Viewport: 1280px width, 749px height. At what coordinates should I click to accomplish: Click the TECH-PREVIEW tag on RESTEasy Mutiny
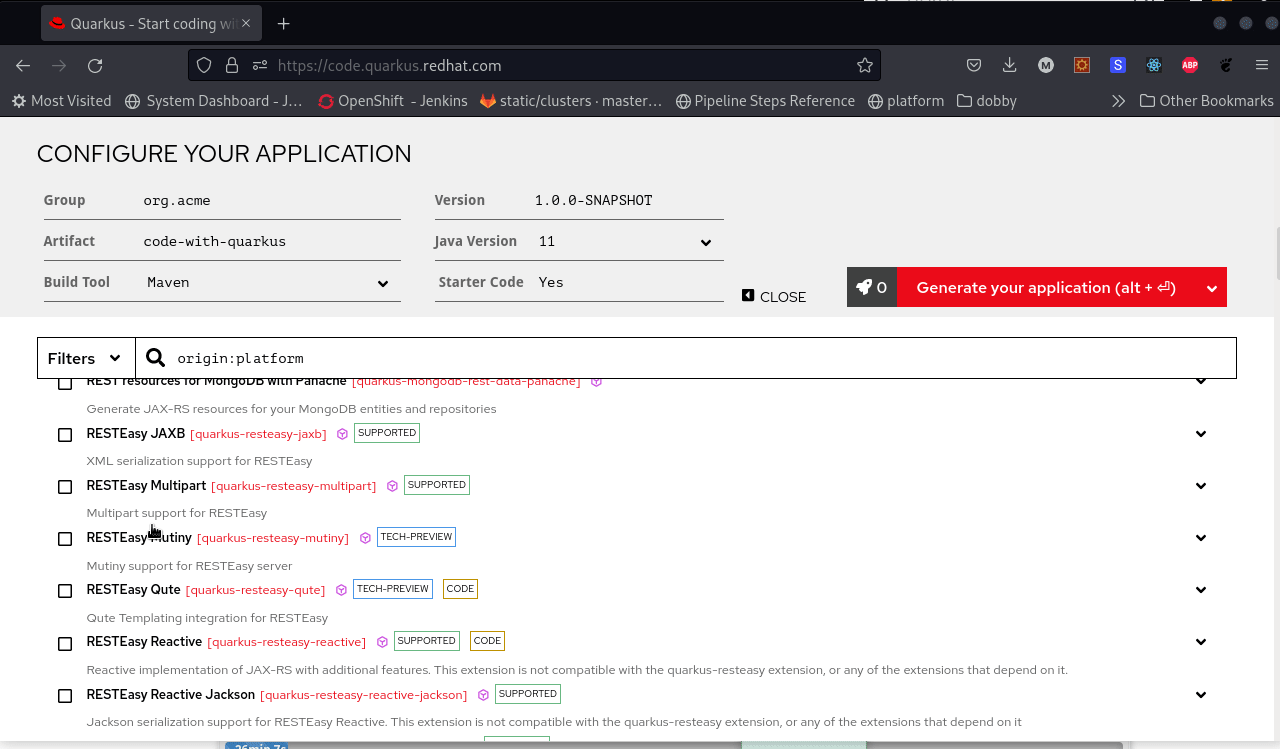tap(416, 537)
